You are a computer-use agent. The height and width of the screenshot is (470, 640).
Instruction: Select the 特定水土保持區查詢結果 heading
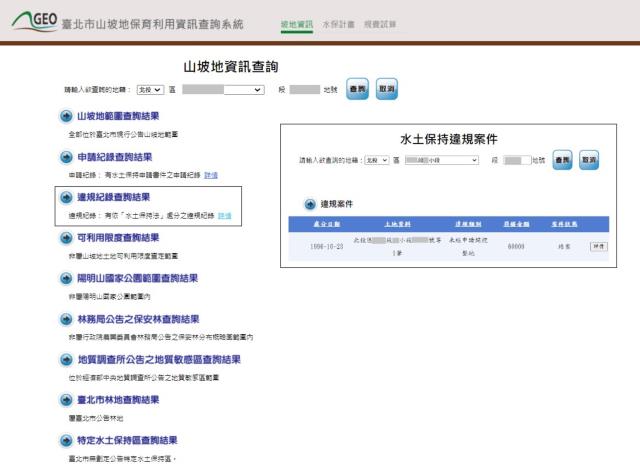pos(127,441)
